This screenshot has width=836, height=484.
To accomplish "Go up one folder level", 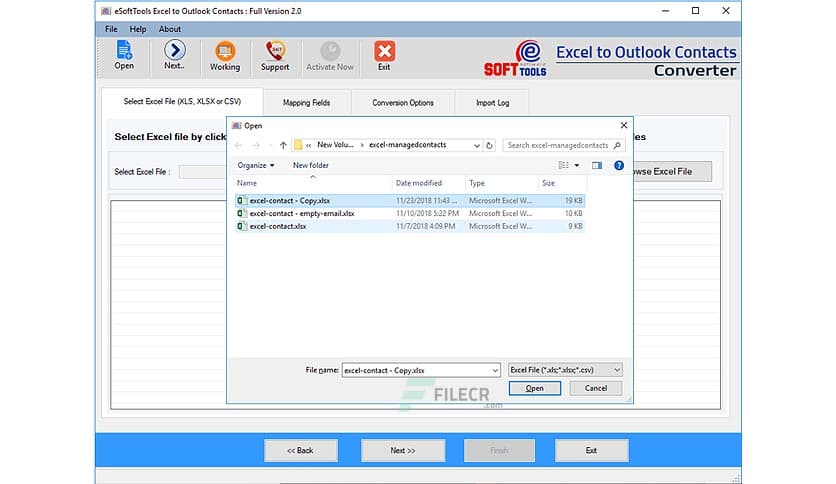I will tap(283, 145).
